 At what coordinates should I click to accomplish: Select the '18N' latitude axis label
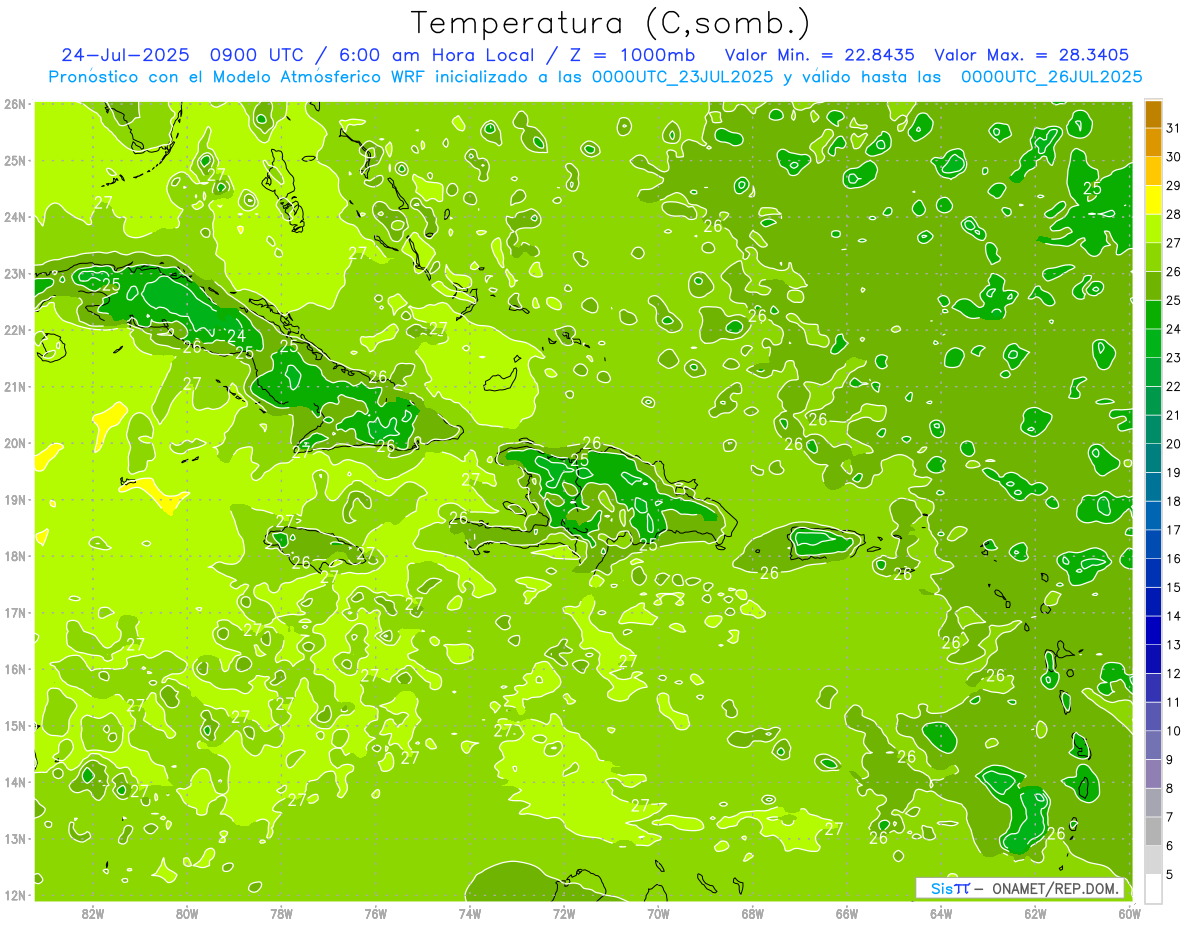15,557
